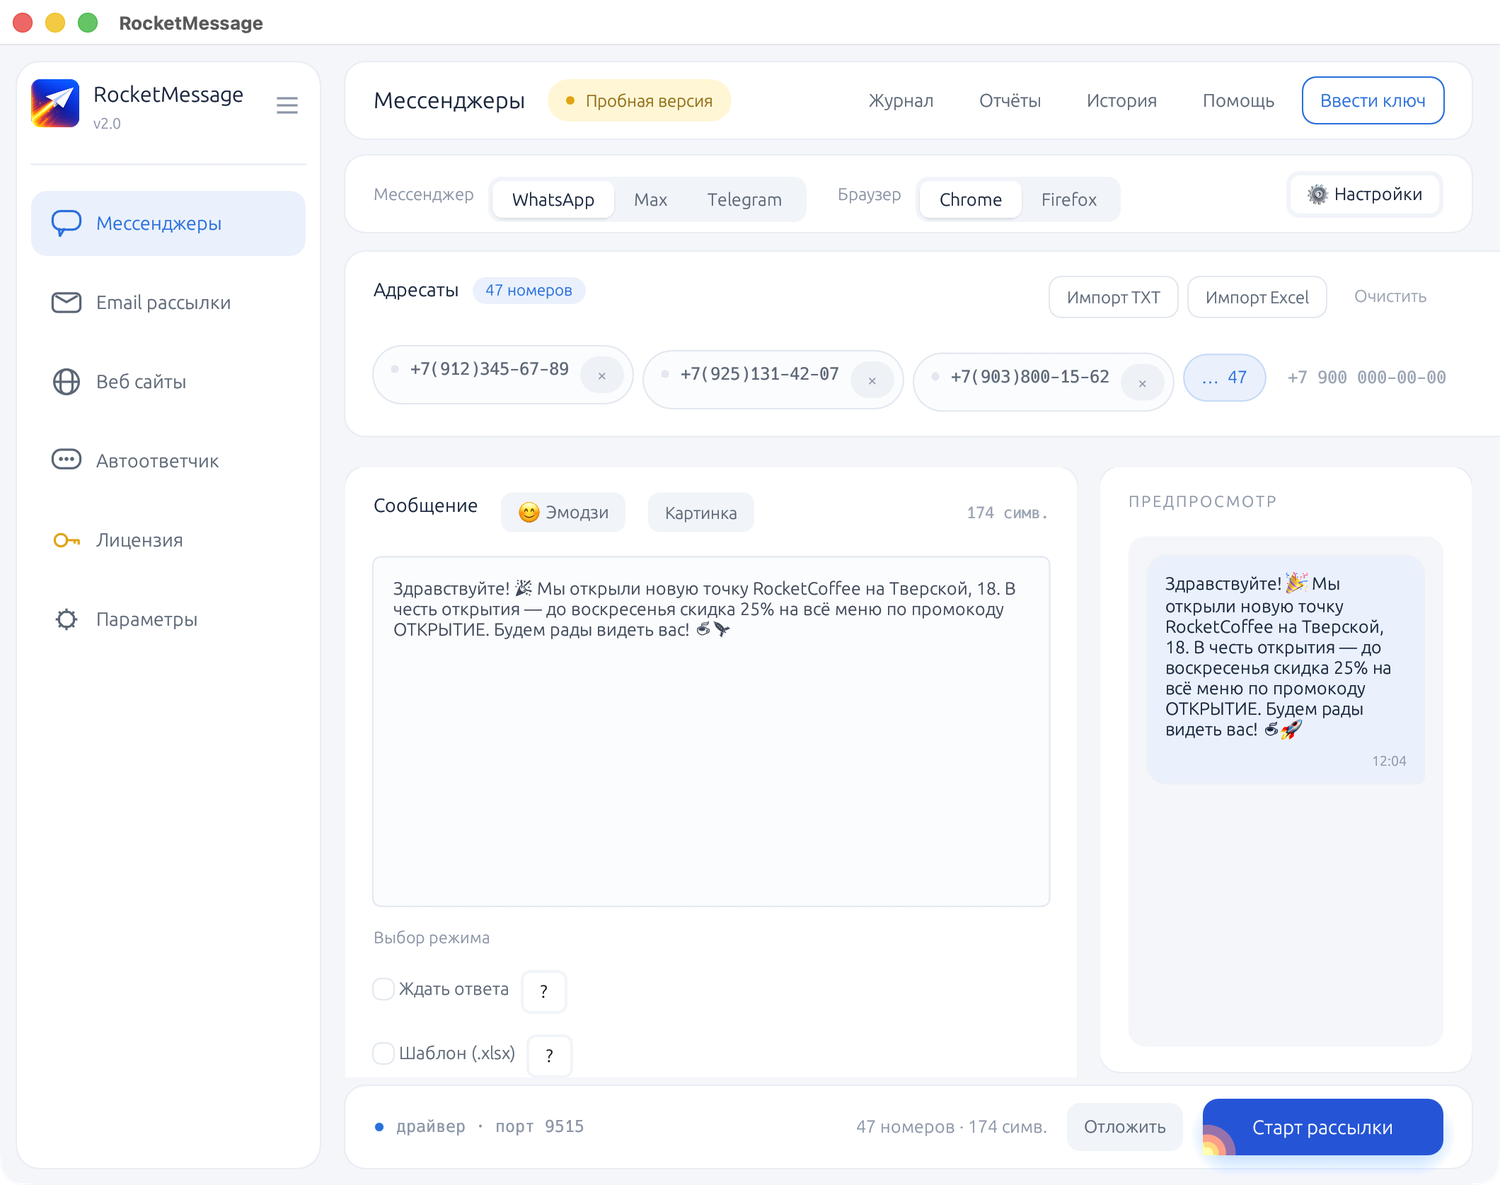Go to Лицензия in the sidebar
This screenshot has height=1185, width=1500.
(x=168, y=540)
